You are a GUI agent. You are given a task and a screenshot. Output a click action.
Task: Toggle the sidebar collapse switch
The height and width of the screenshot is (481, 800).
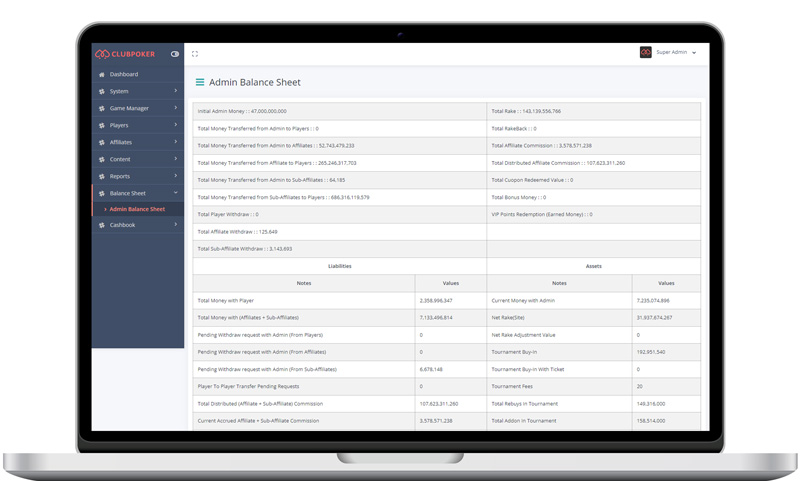[174, 54]
